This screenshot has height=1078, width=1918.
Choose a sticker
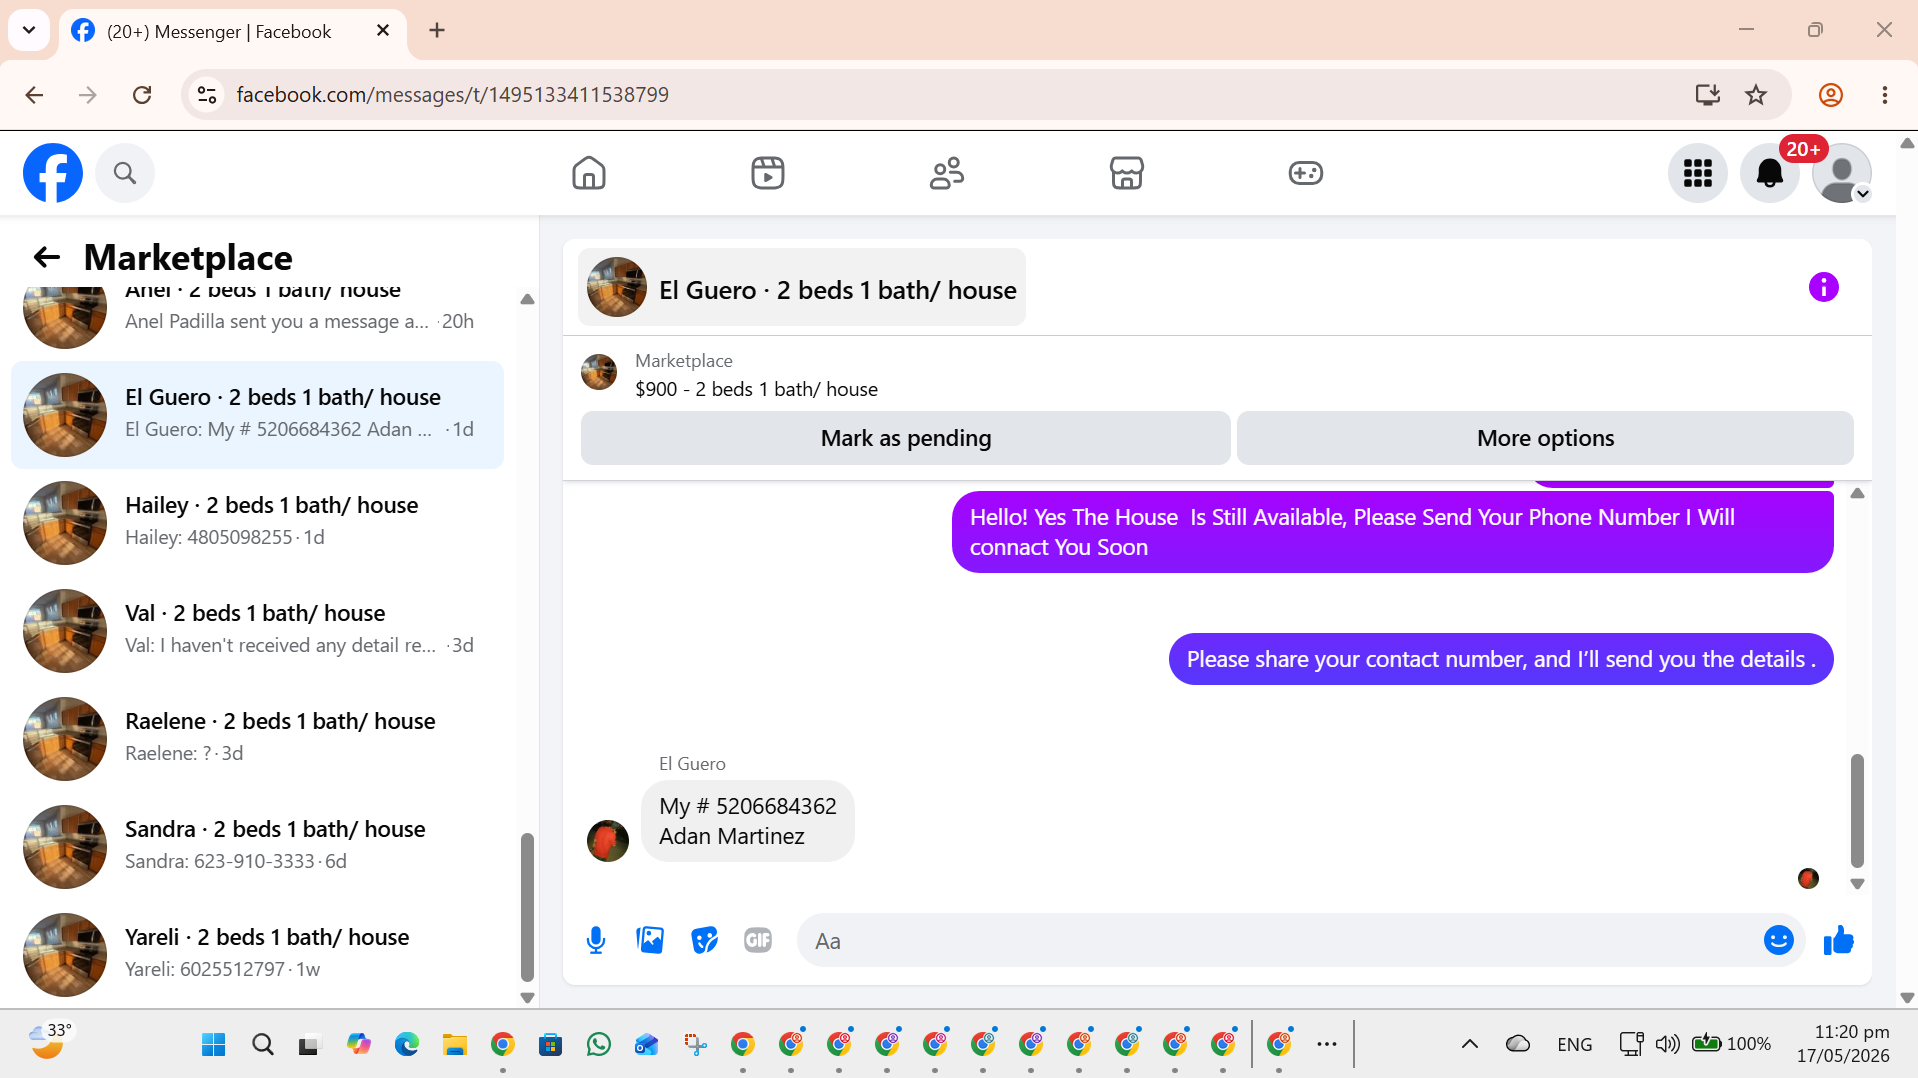coord(704,940)
